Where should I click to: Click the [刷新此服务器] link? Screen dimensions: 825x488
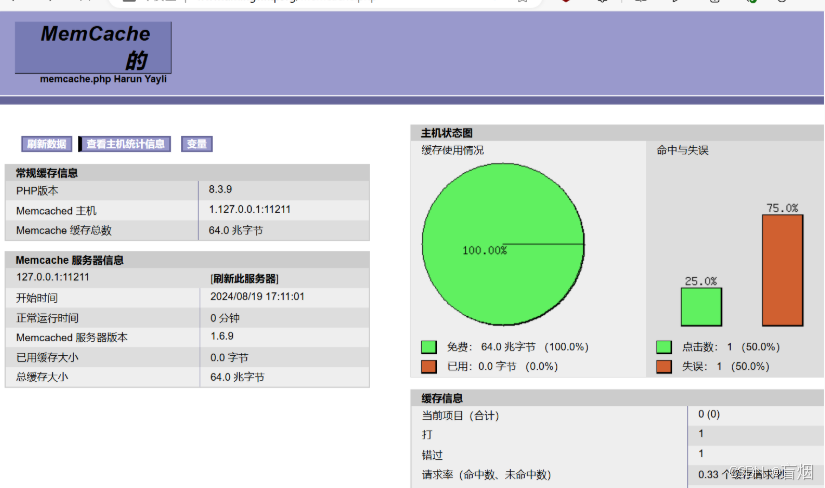tap(245, 278)
